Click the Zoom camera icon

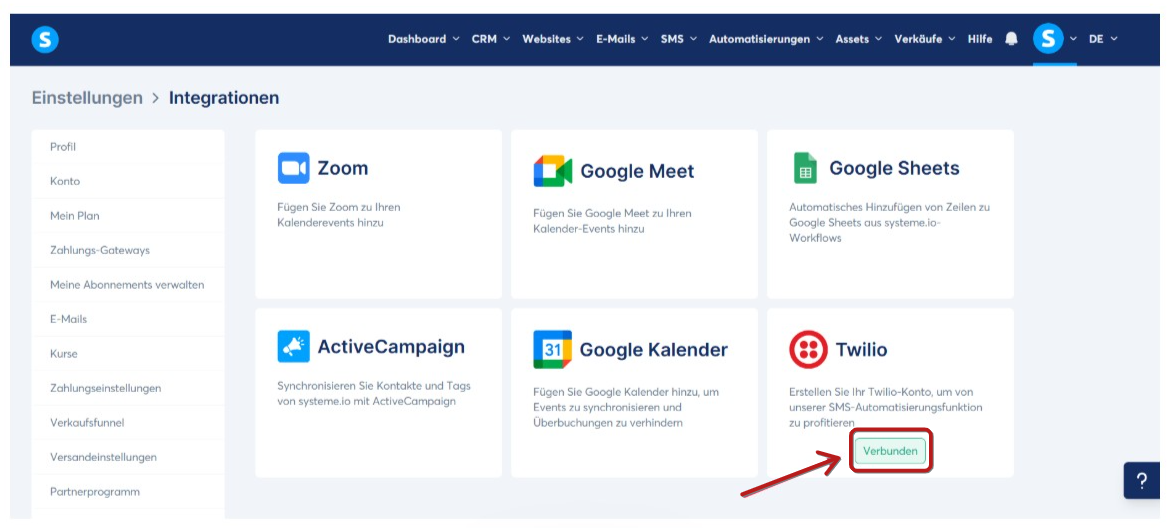click(x=293, y=168)
